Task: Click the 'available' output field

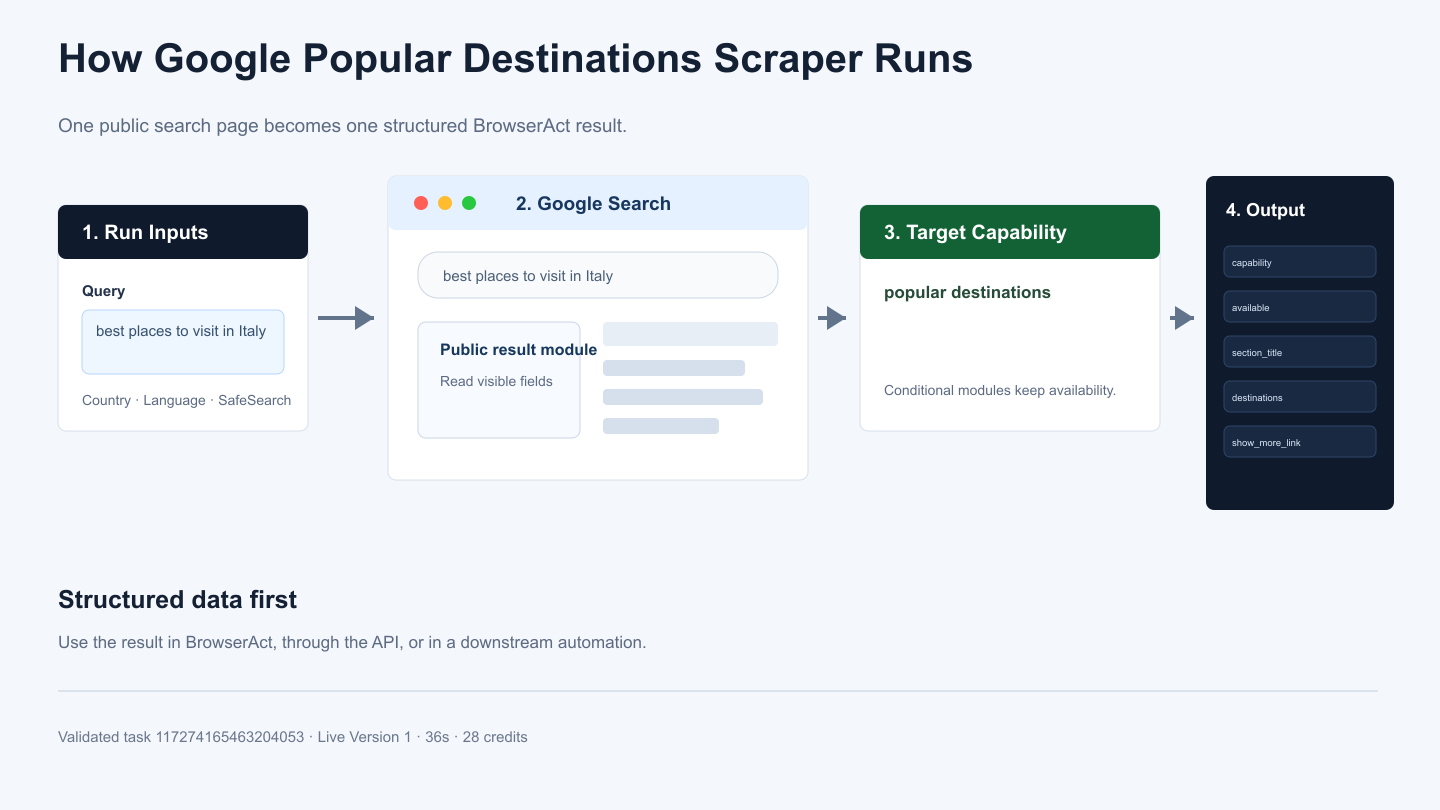Action: pyautogui.click(x=1300, y=307)
